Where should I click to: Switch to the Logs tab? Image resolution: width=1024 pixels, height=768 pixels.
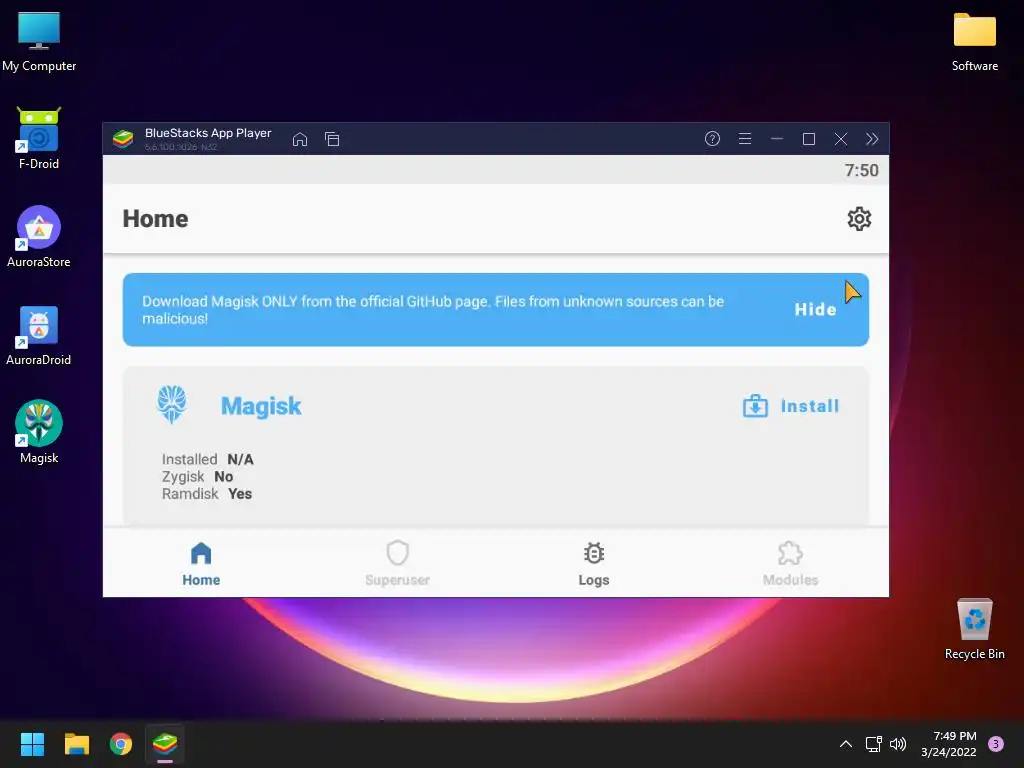[x=594, y=564]
